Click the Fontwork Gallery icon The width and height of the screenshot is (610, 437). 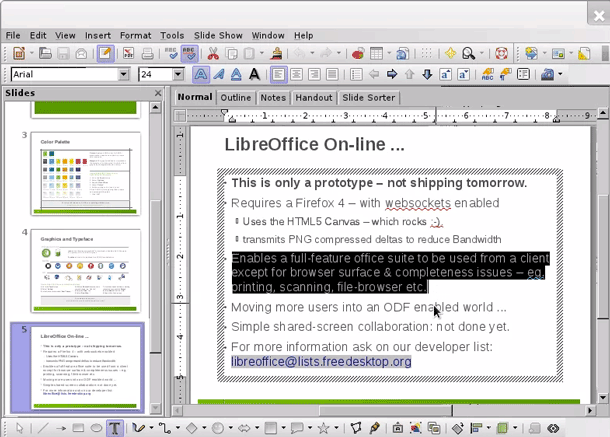click(397, 428)
